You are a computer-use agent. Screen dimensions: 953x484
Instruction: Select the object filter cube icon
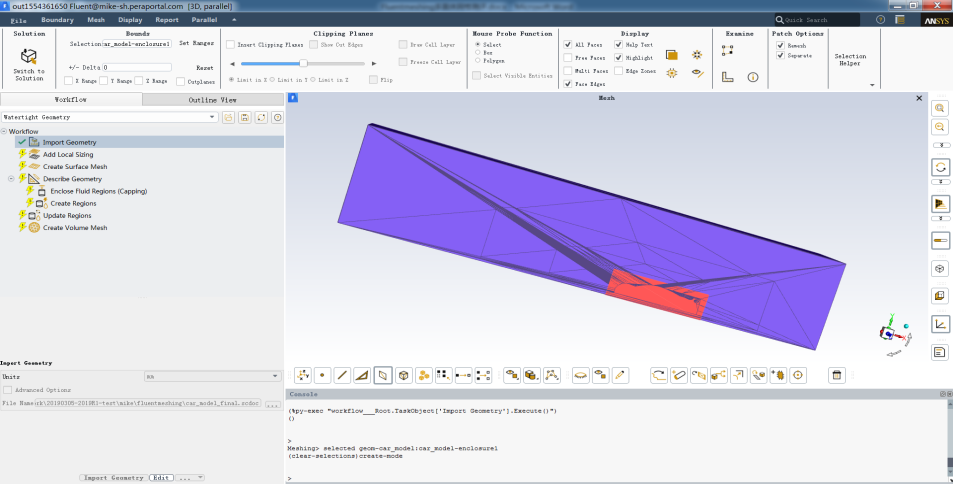(x=404, y=376)
